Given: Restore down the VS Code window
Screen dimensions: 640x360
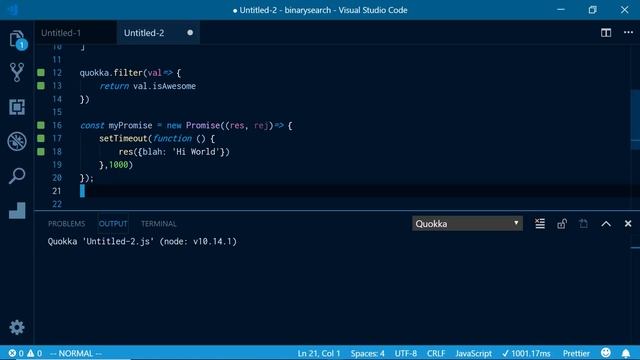Looking at the screenshot, I should pos(593,9).
